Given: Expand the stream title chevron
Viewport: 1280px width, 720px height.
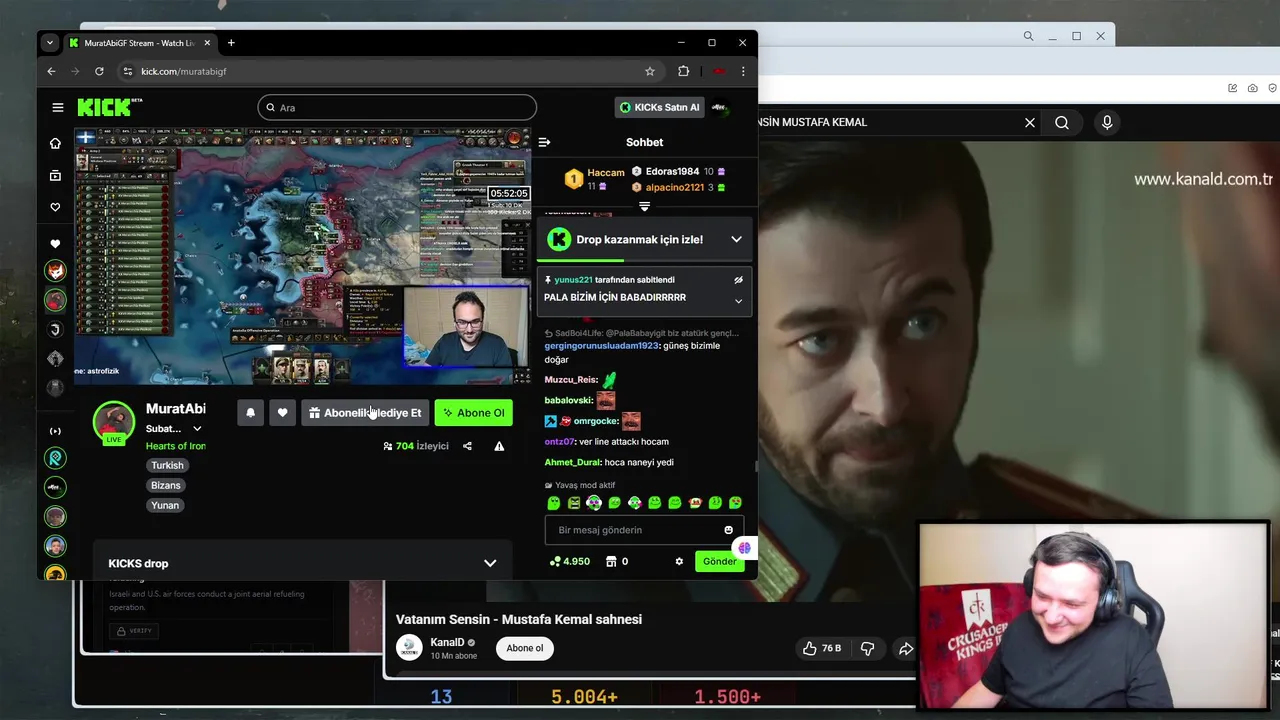Looking at the screenshot, I should [x=197, y=429].
